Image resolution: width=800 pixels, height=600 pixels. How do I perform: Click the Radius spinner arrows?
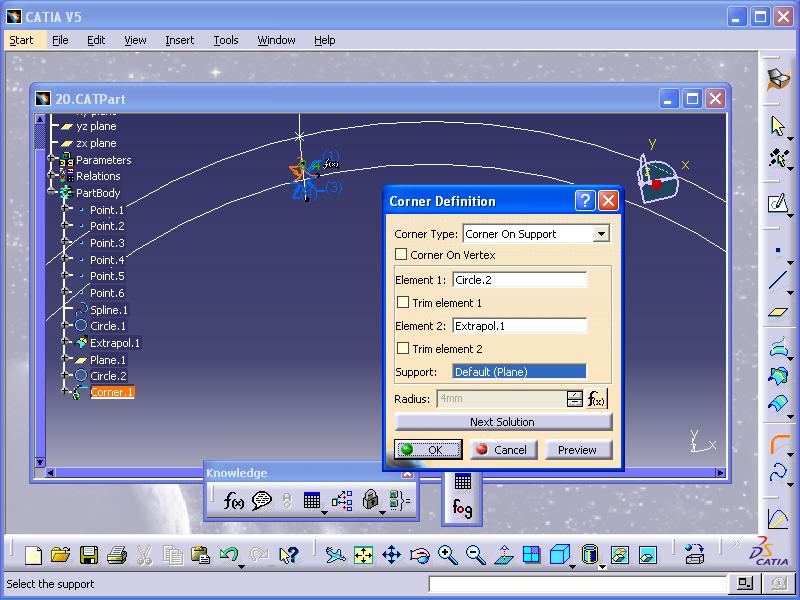(x=574, y=399)
